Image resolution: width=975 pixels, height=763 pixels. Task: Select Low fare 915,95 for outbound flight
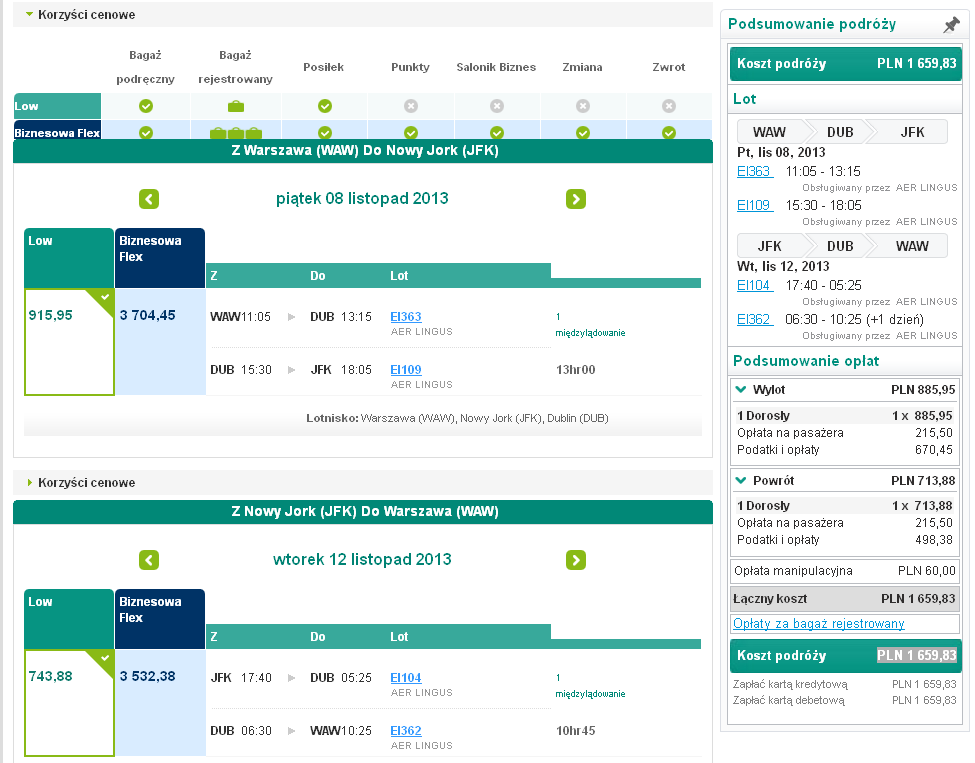(x=69, y=341)
